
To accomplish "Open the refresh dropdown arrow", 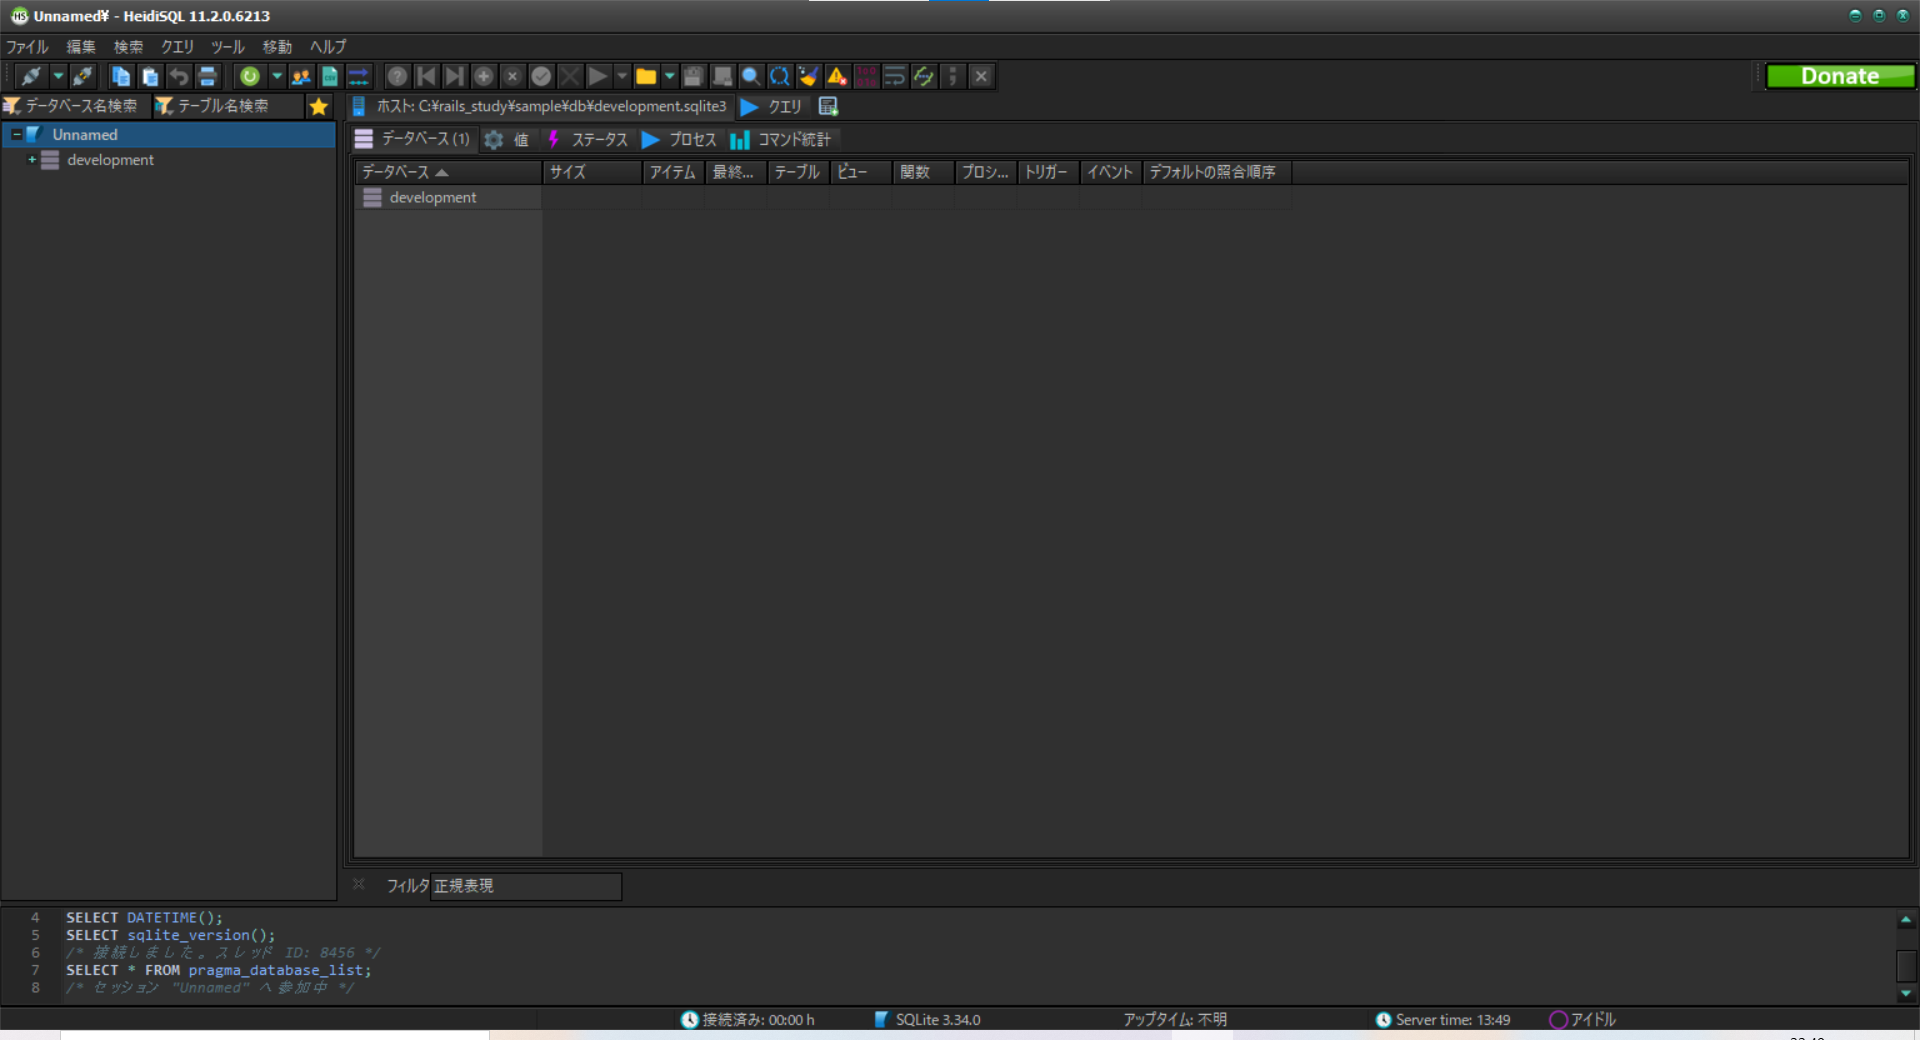I will tap(276, 76).
